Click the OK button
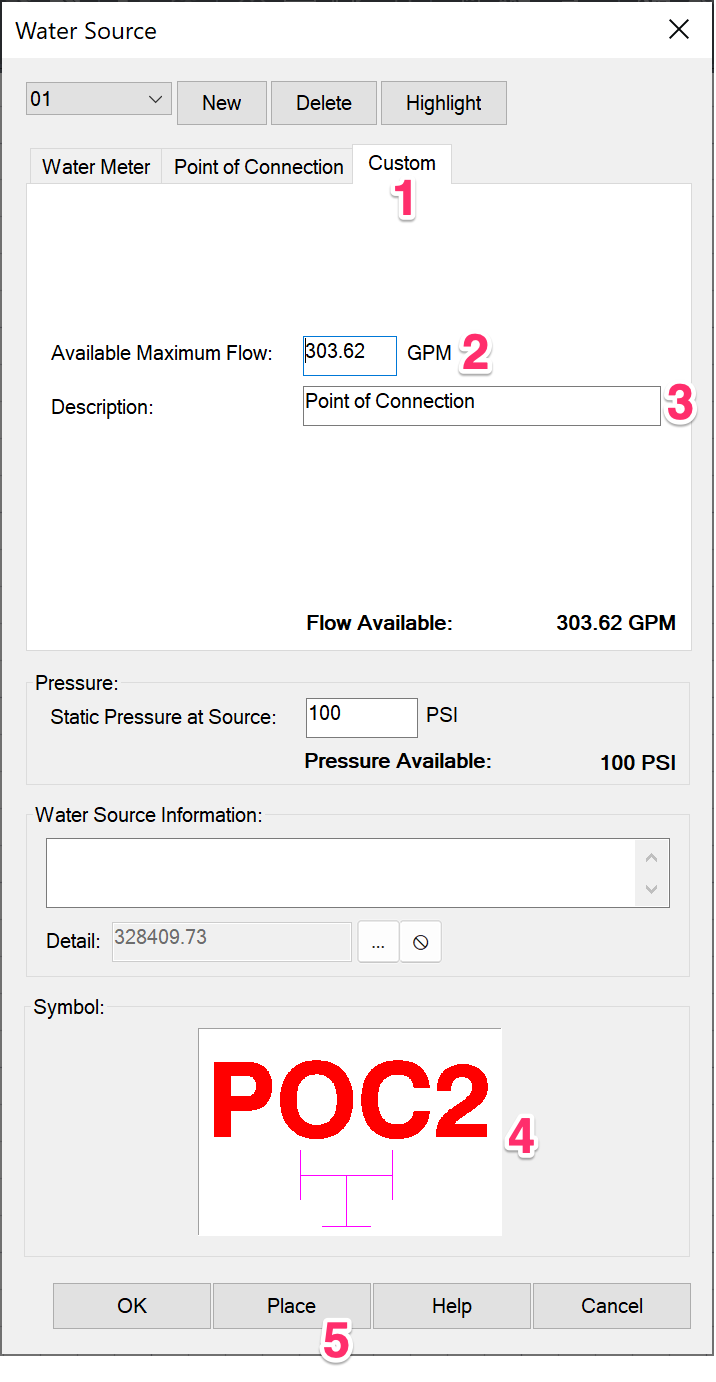 (x=132, y=1306)
